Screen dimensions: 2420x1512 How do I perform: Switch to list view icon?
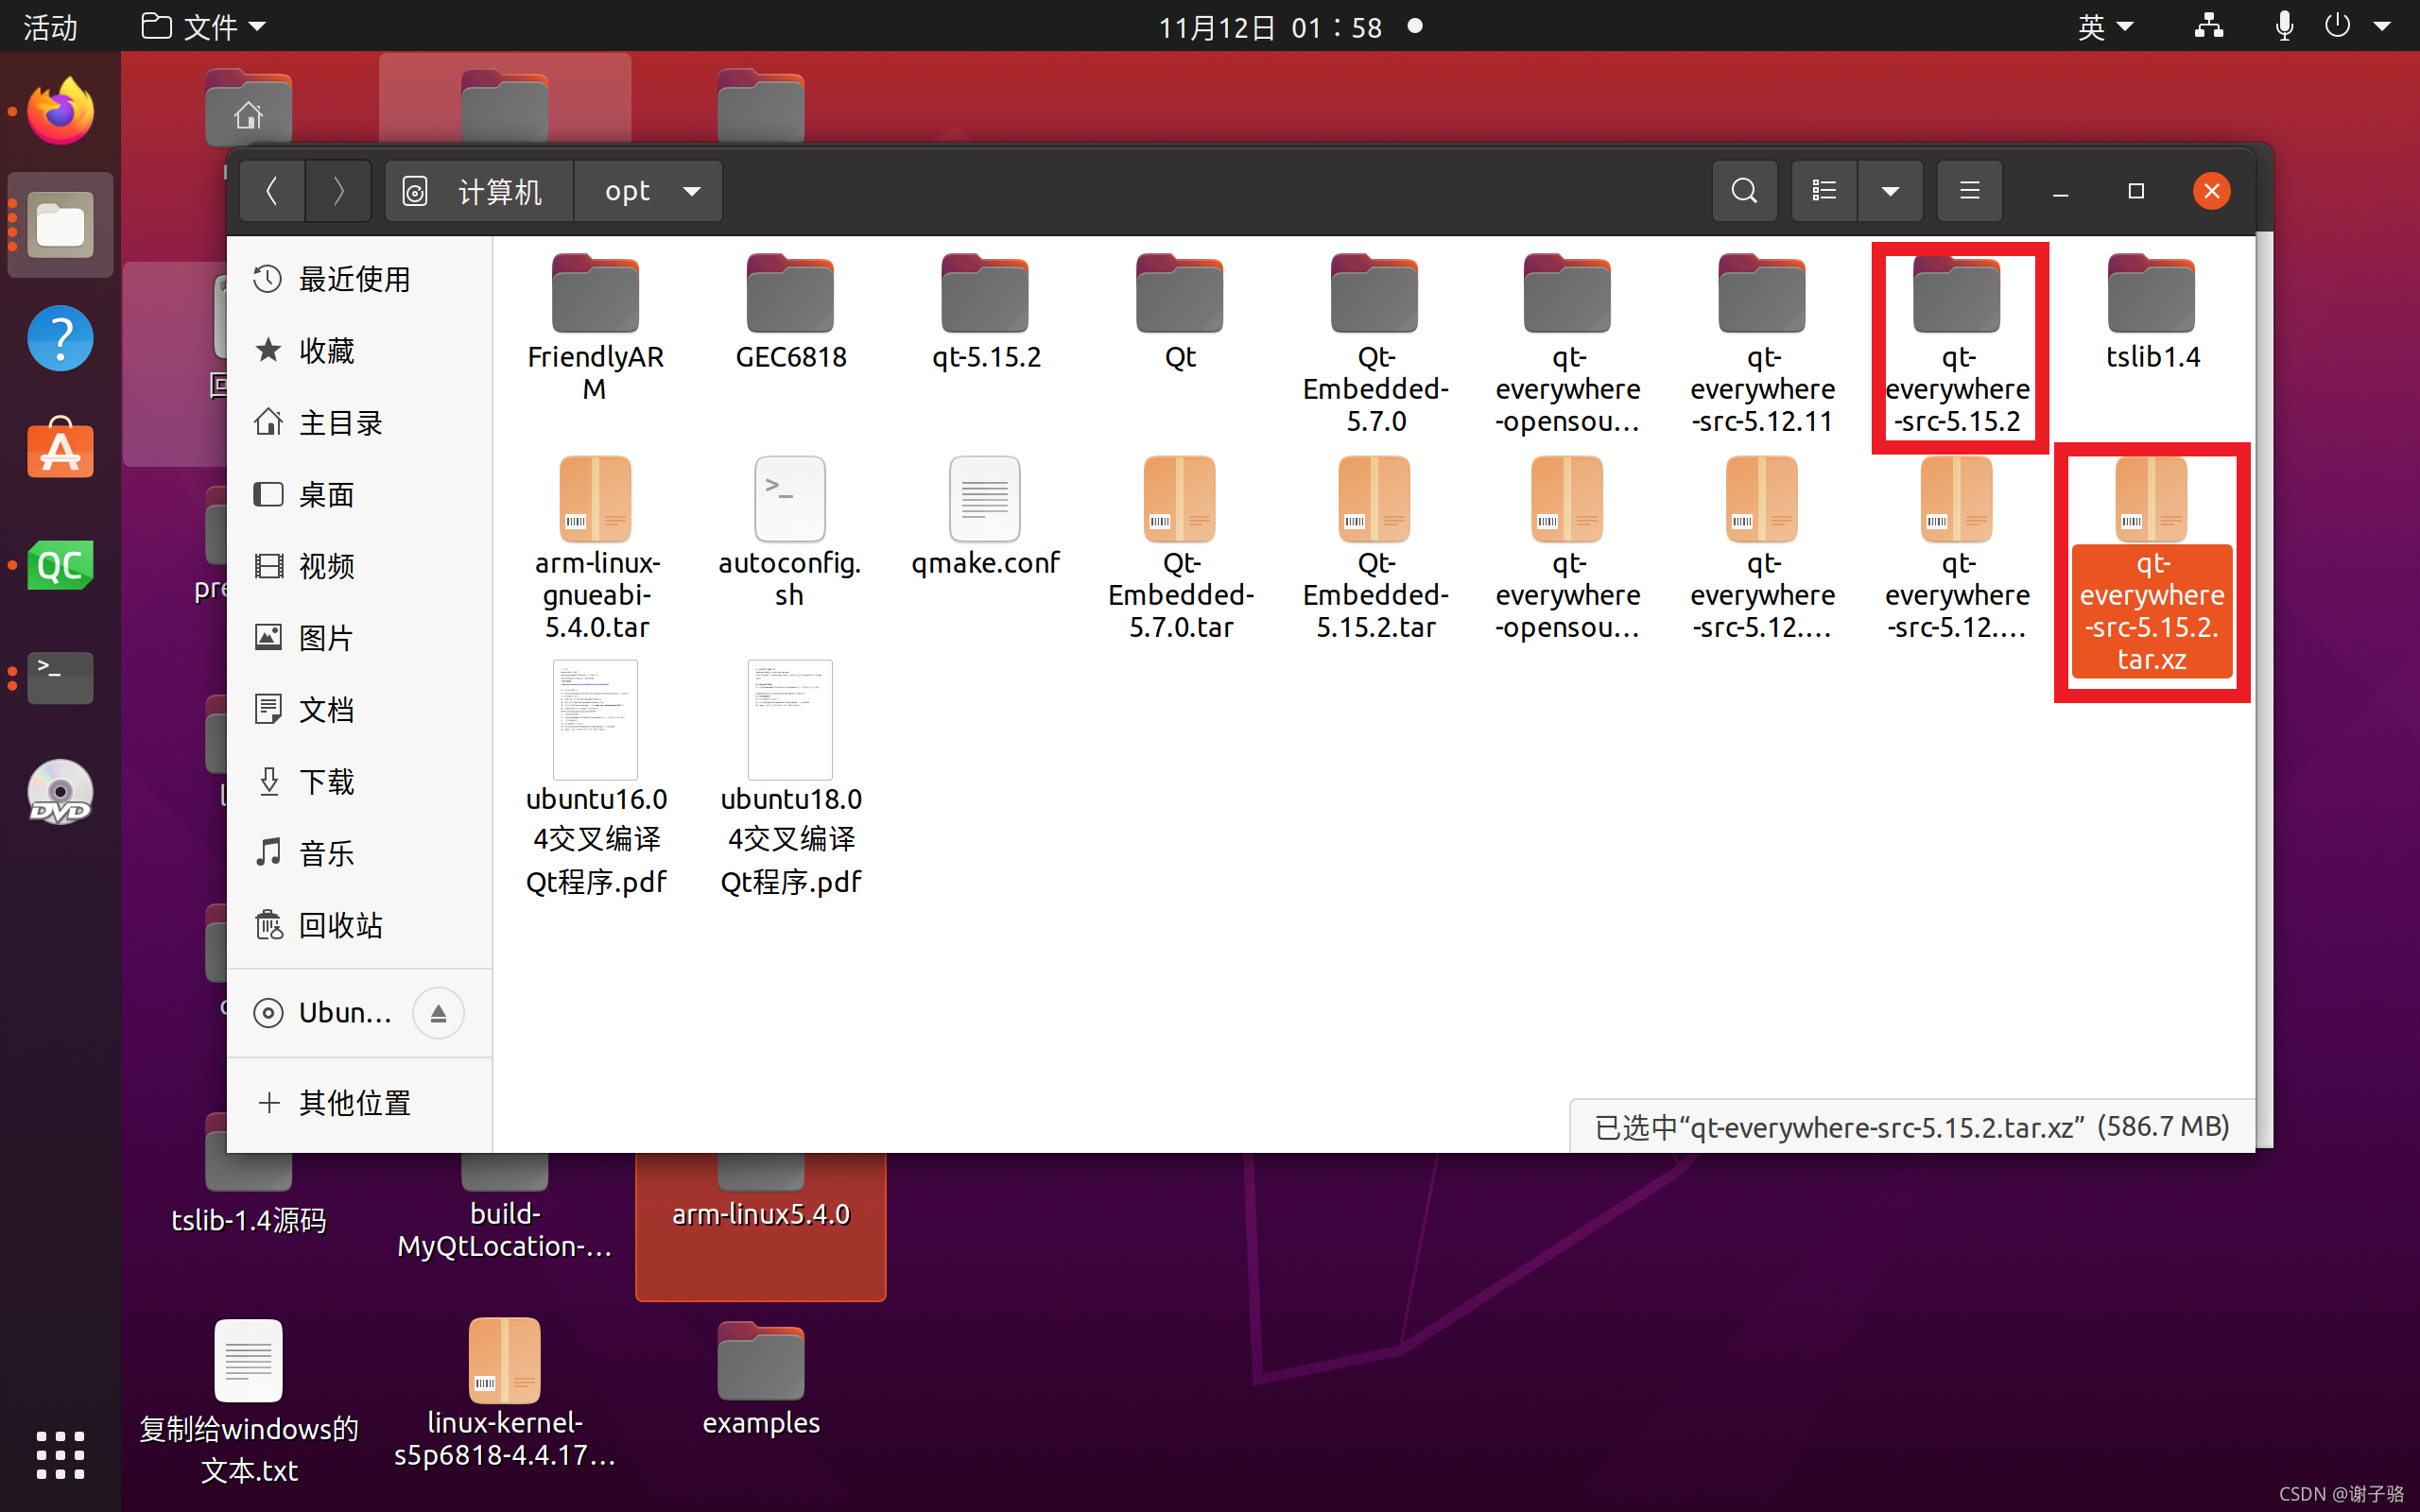1824,190
